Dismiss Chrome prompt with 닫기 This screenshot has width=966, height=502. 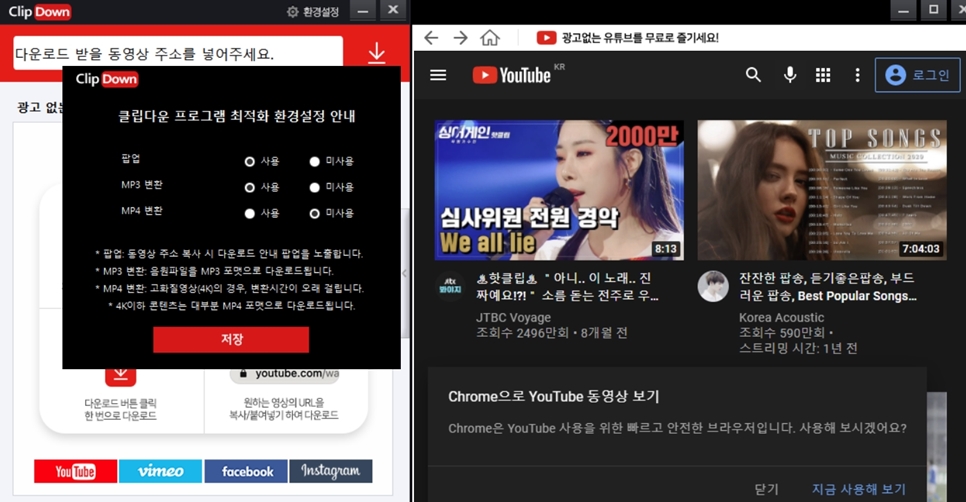coord(766,489)
